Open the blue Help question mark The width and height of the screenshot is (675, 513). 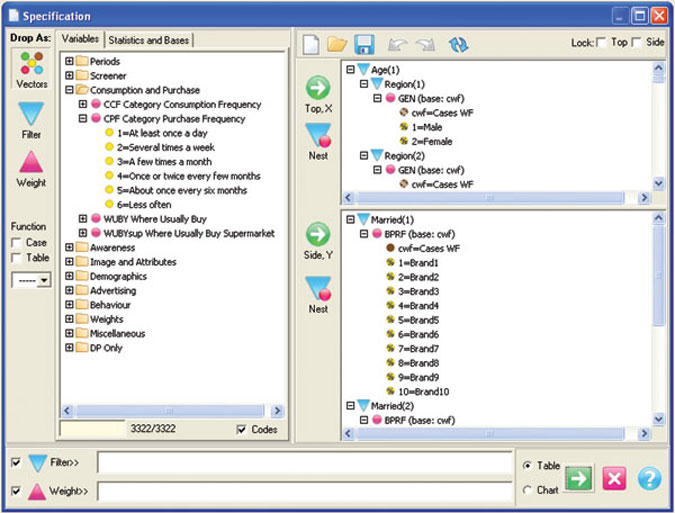[x=649, y=479]
